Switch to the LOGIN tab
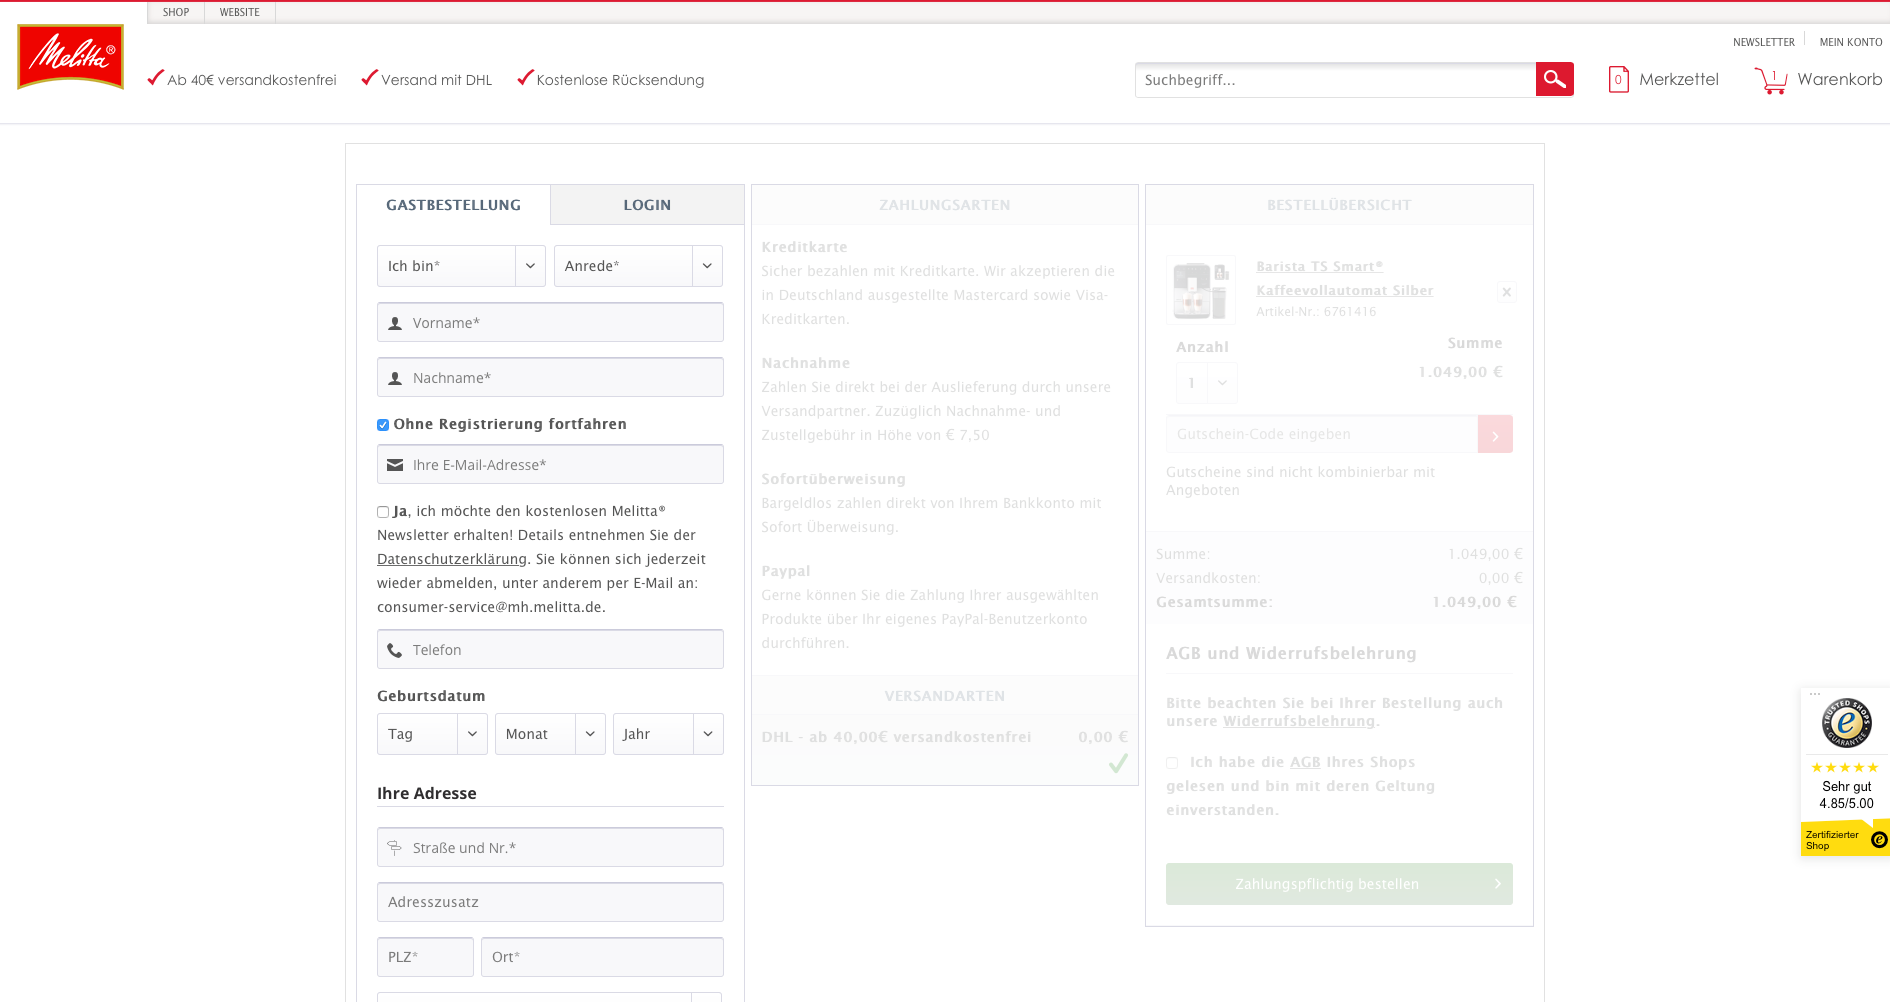The height and width of the screenshot is (1002, 1890). coord(647,205)
